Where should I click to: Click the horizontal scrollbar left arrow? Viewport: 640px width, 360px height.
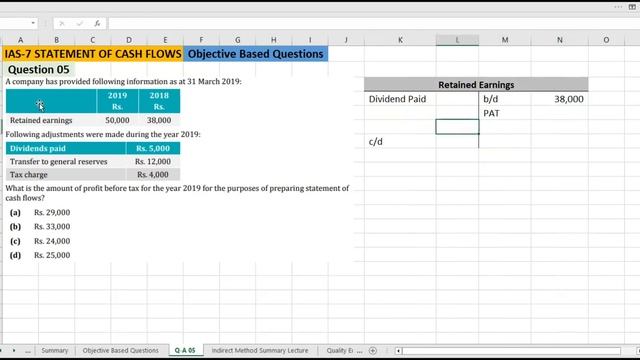(398, 351)
